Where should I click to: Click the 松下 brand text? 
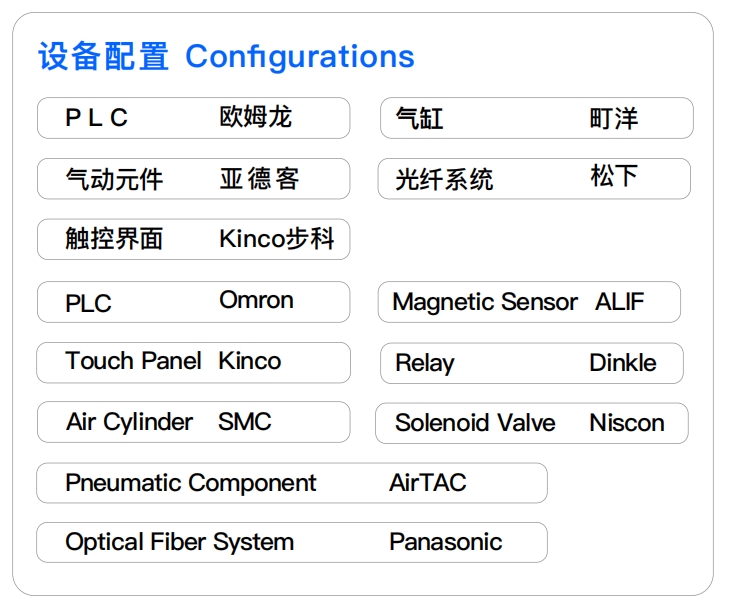point(614,177)
